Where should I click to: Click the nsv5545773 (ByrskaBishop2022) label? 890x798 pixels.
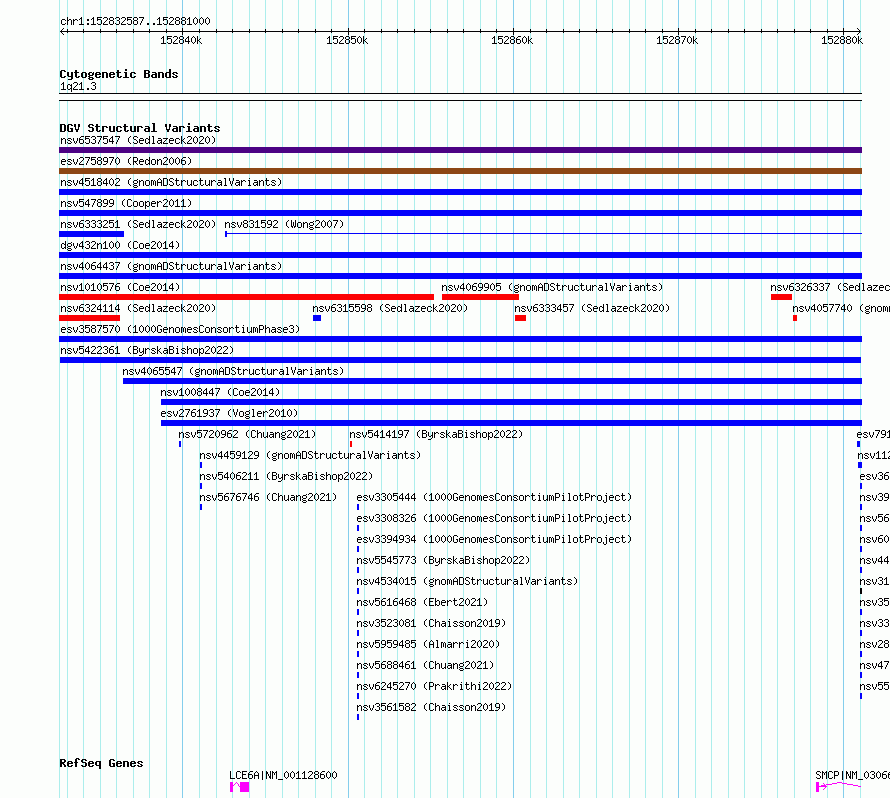(x=443, y=560)
